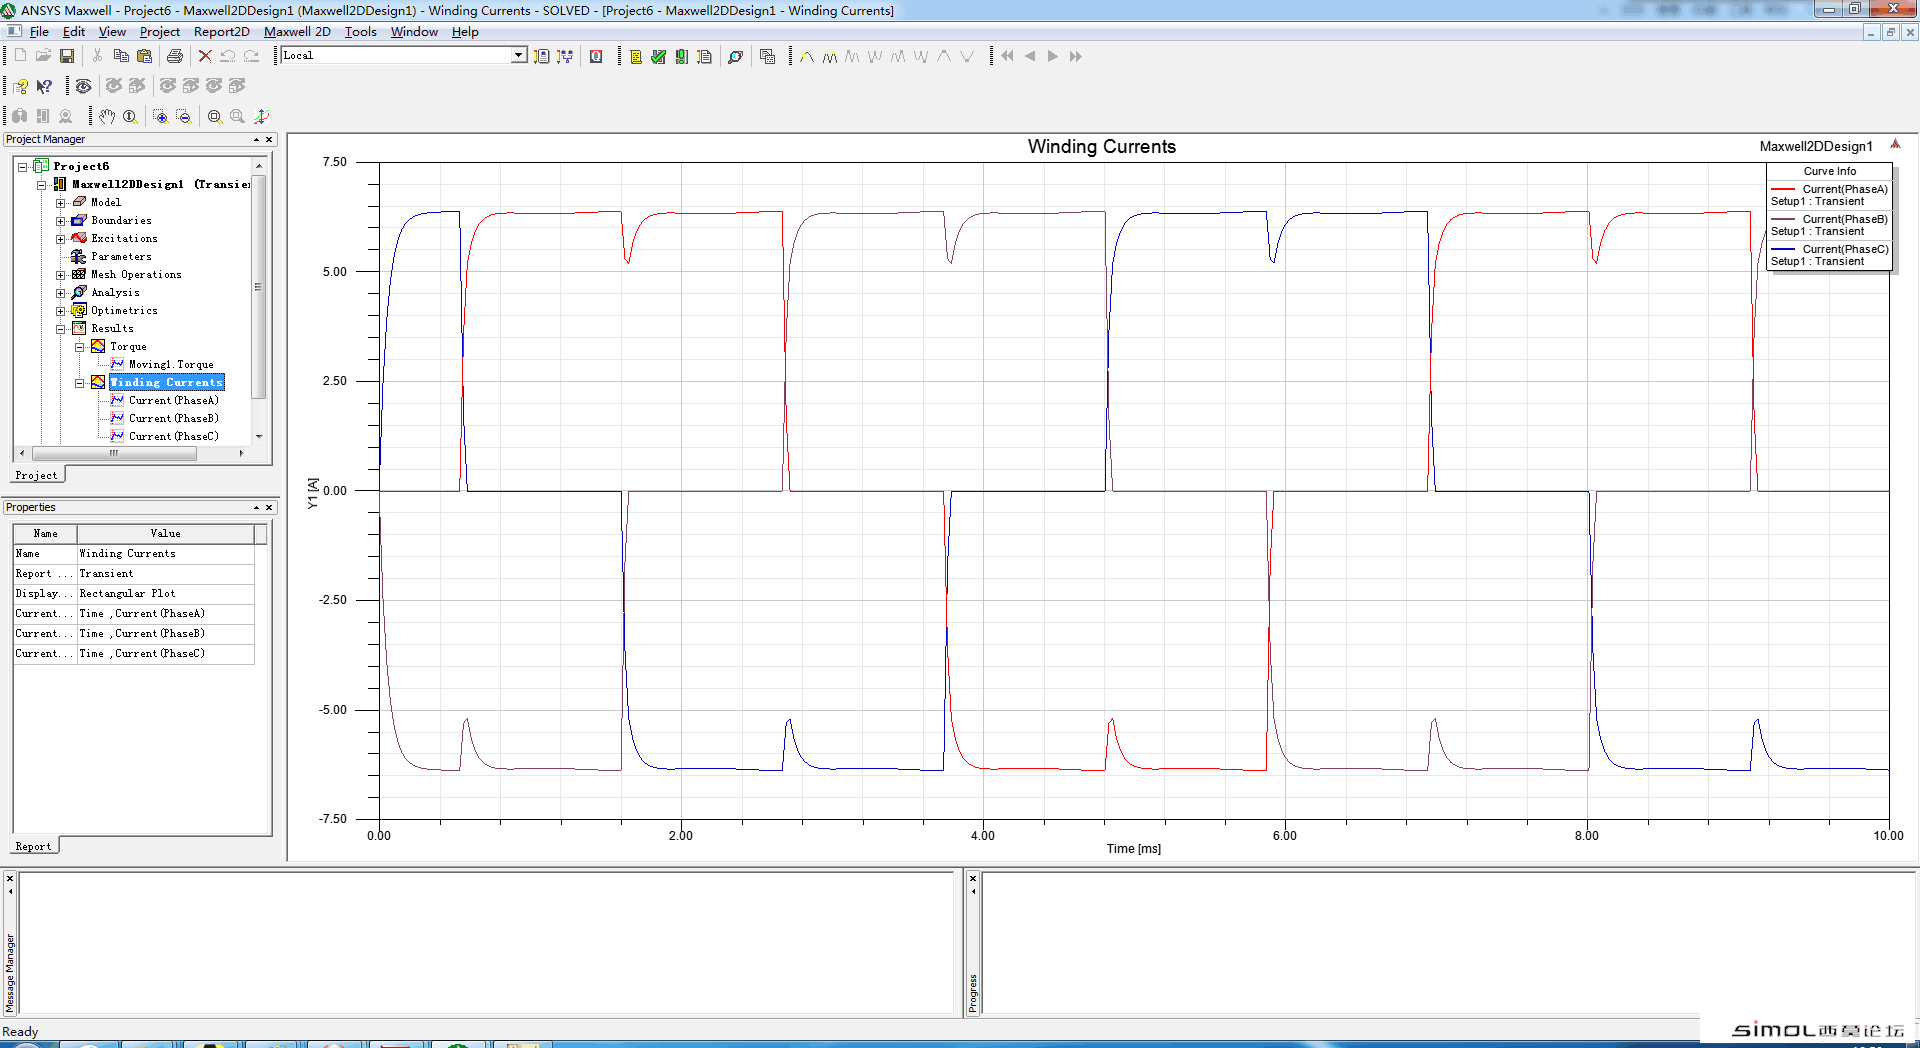1920x1048 pixels.
Task: Select Current(PhaseA) trace in tree
Action: pyautogui.click(x=174, y=400)
